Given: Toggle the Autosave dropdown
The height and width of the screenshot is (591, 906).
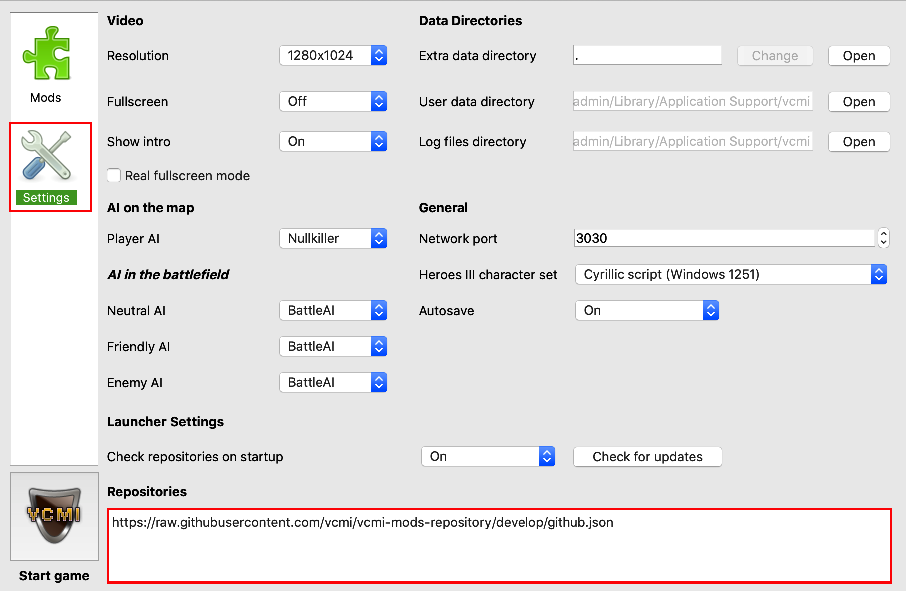Looking at the screenshot, I should pos(647,311).
